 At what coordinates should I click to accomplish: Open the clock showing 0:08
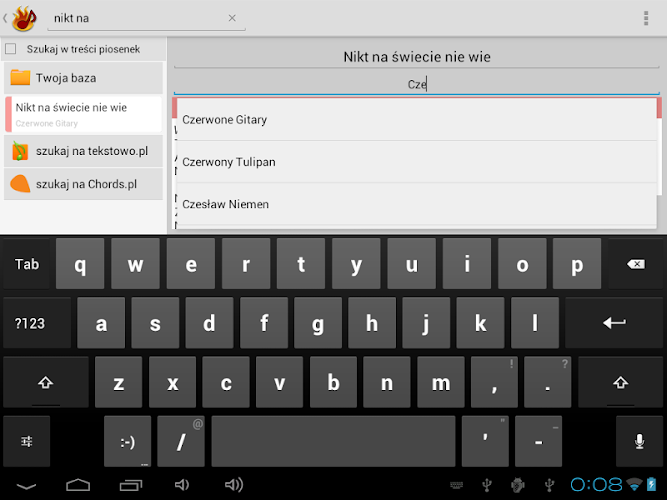596,484
